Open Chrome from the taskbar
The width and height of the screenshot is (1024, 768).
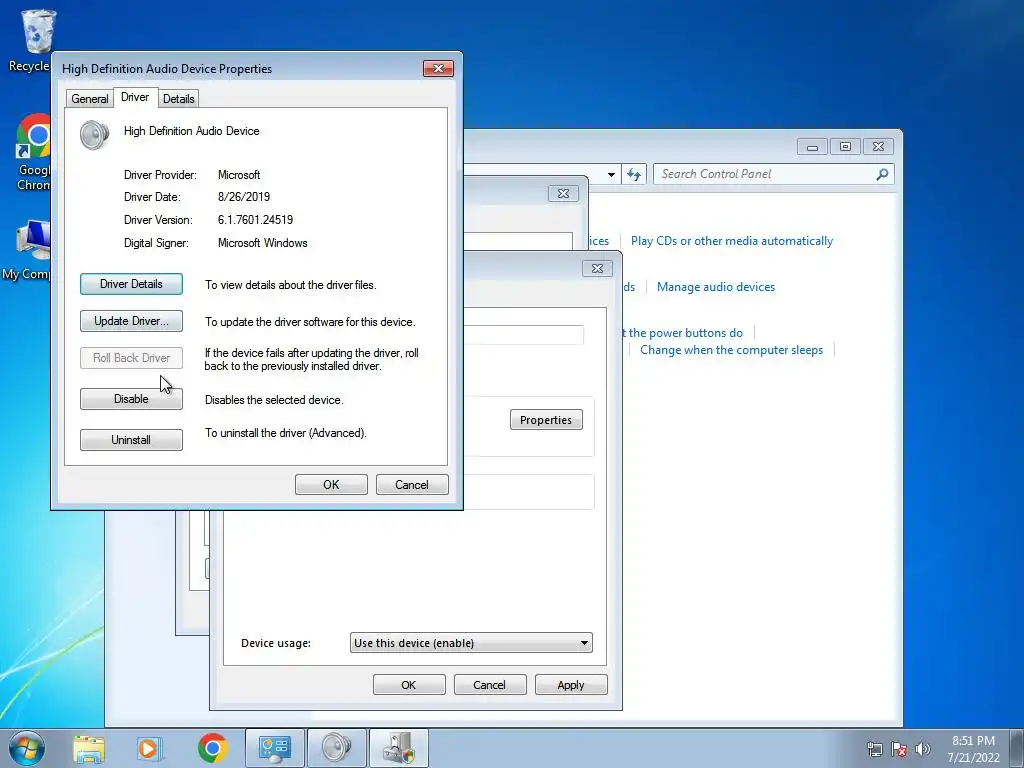(x=212, y=748)
